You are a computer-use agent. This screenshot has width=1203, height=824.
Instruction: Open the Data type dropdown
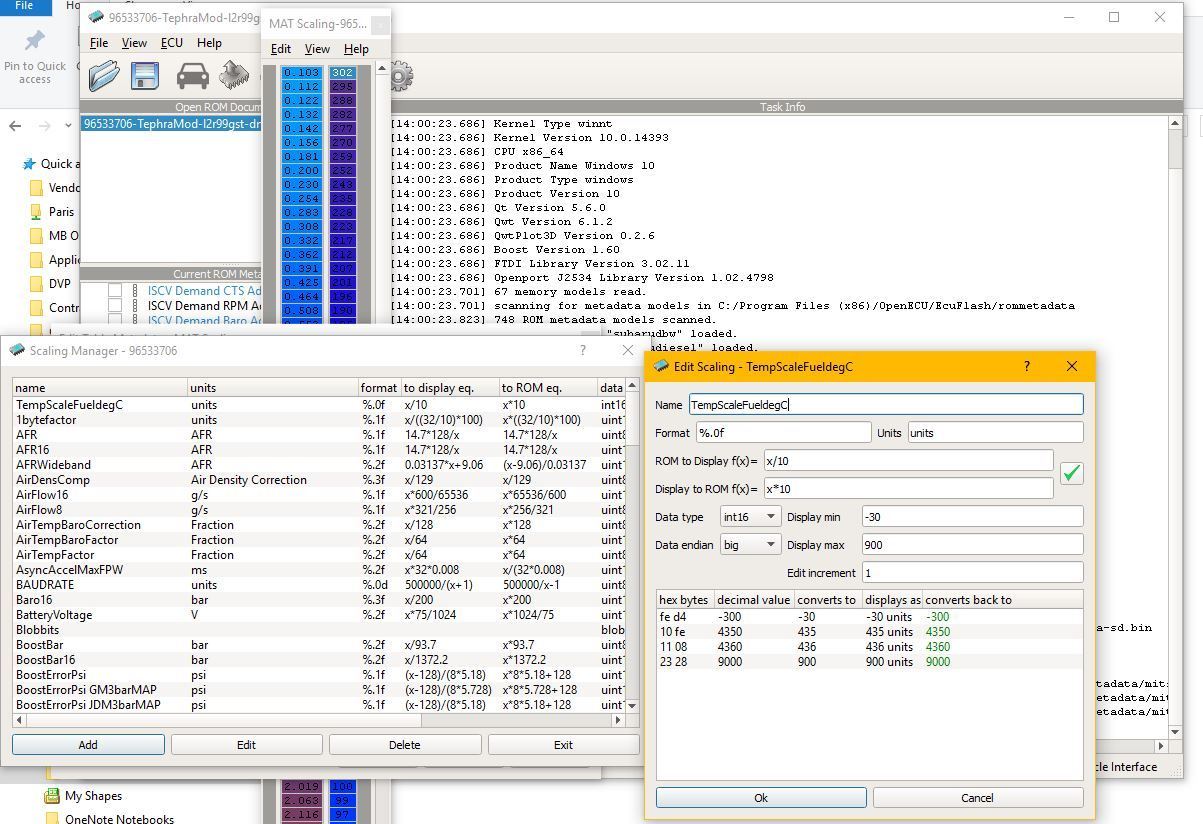pyautogui.click(x=750, y=517)
